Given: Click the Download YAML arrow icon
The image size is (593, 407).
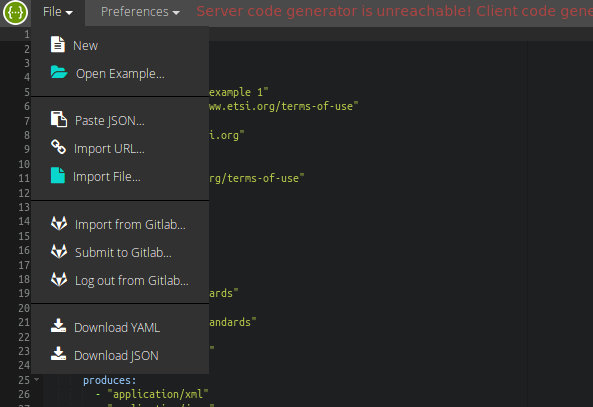Looking at the screenshot, I should [59, 326].
